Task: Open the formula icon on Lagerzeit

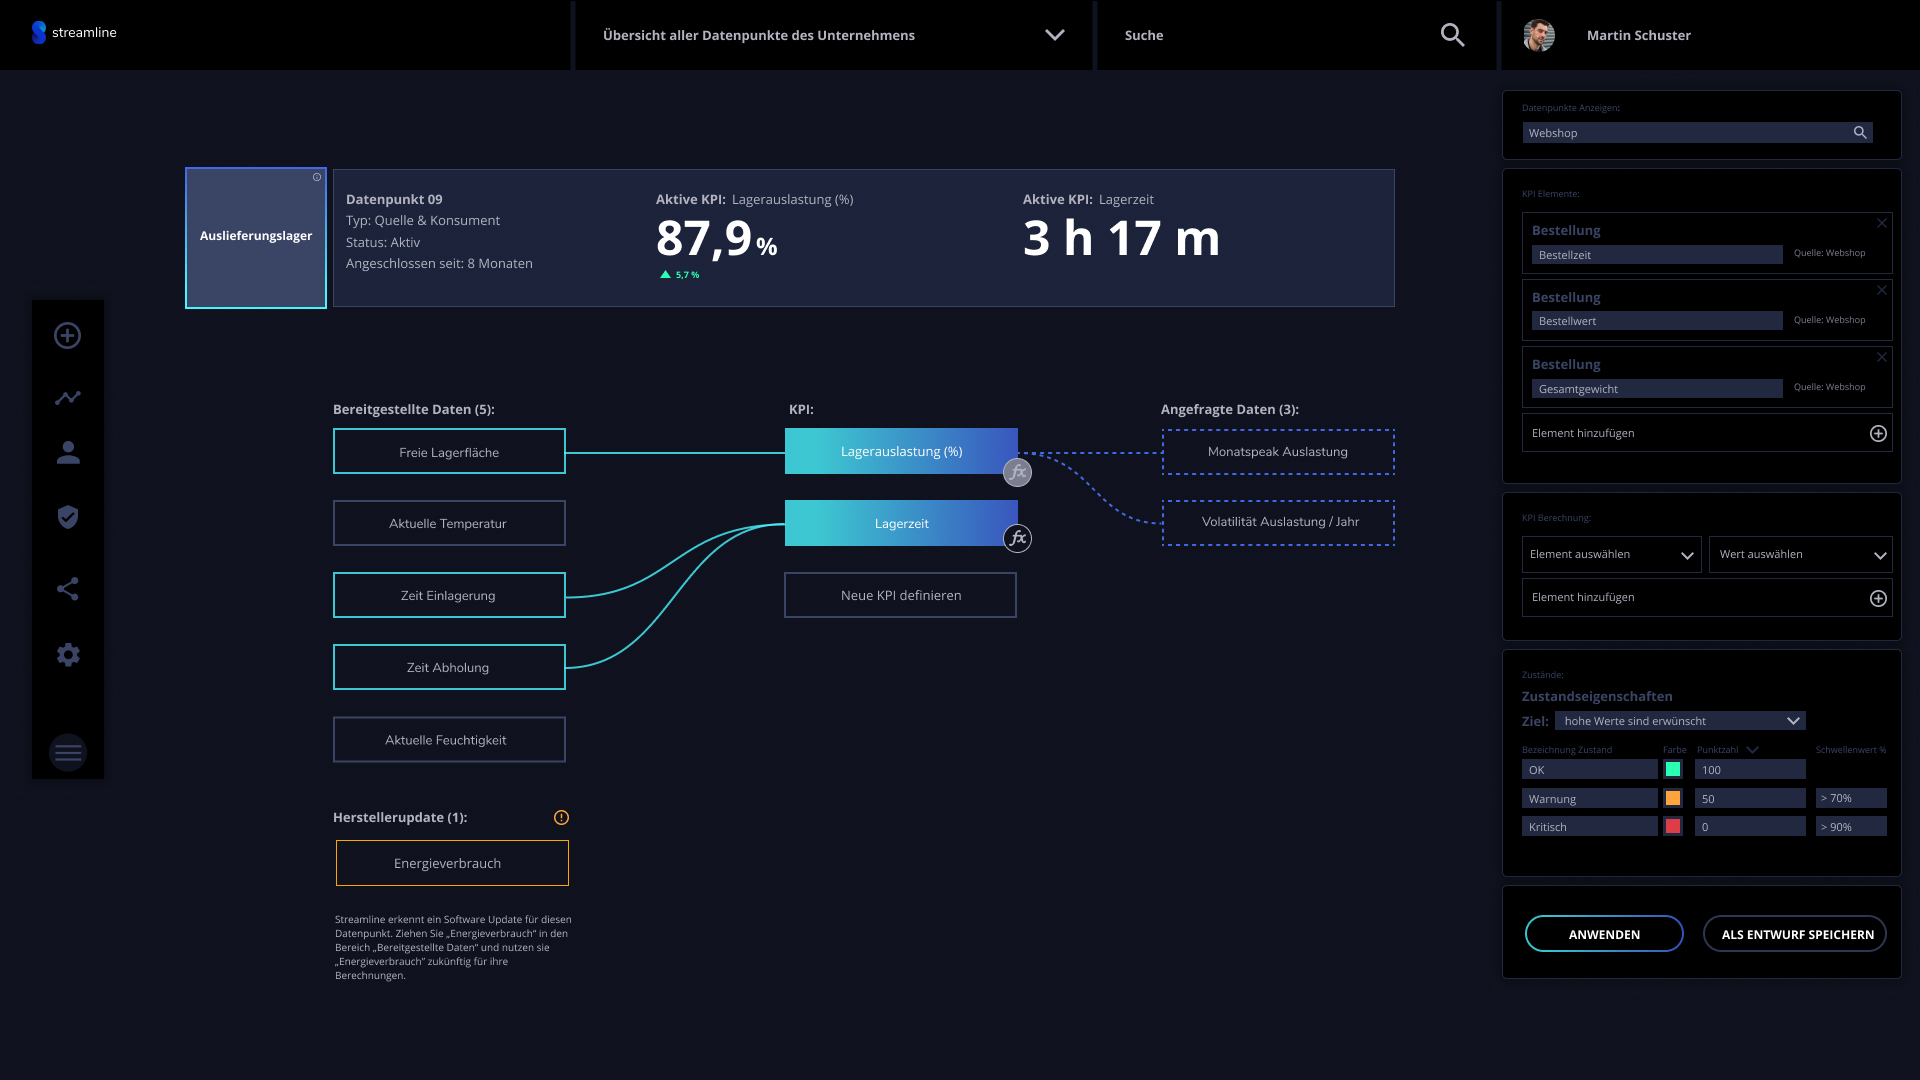Action: click(x=1017, y=538)
